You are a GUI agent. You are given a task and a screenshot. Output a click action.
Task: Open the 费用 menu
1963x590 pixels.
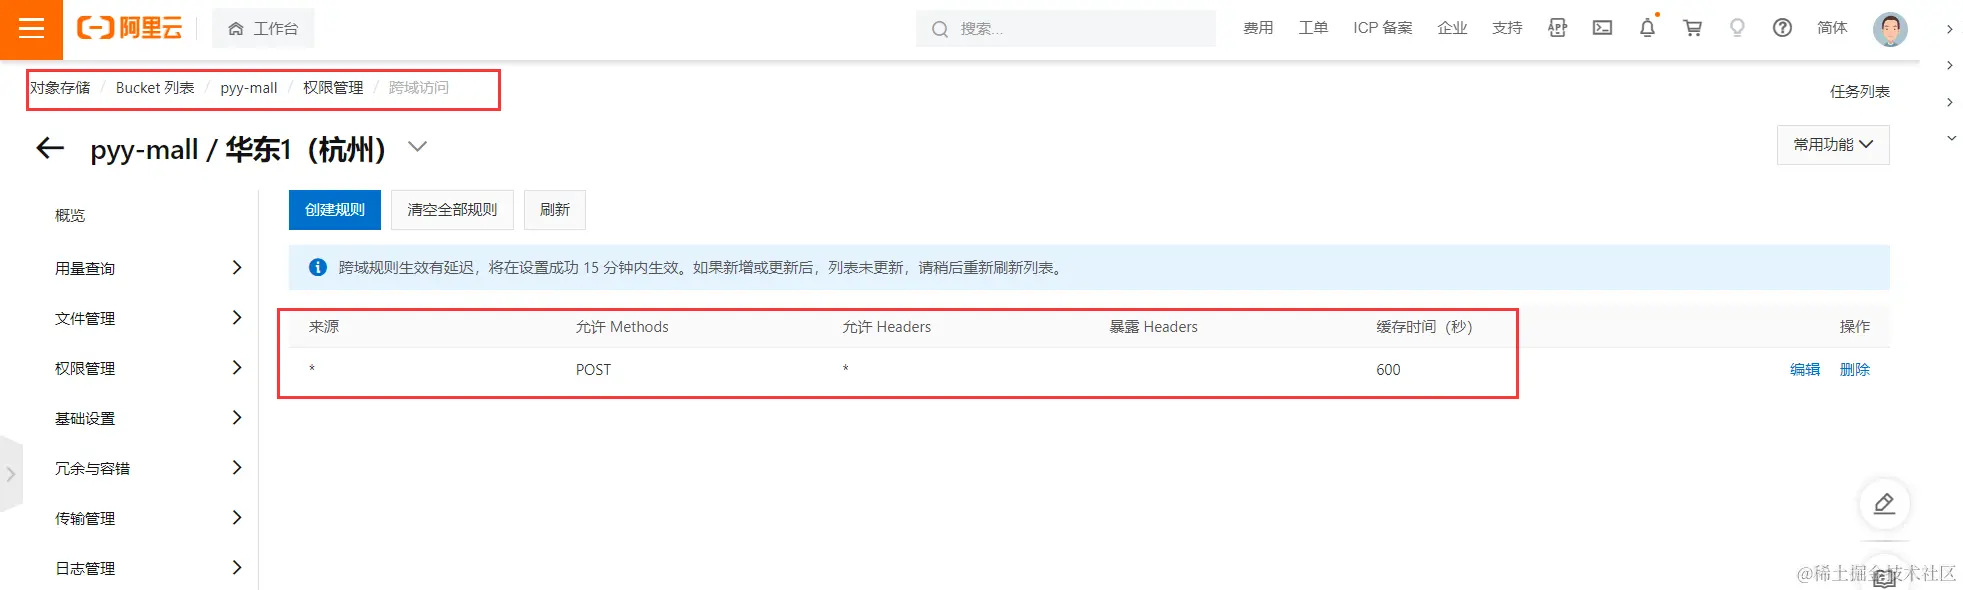tap(1258, 28)
